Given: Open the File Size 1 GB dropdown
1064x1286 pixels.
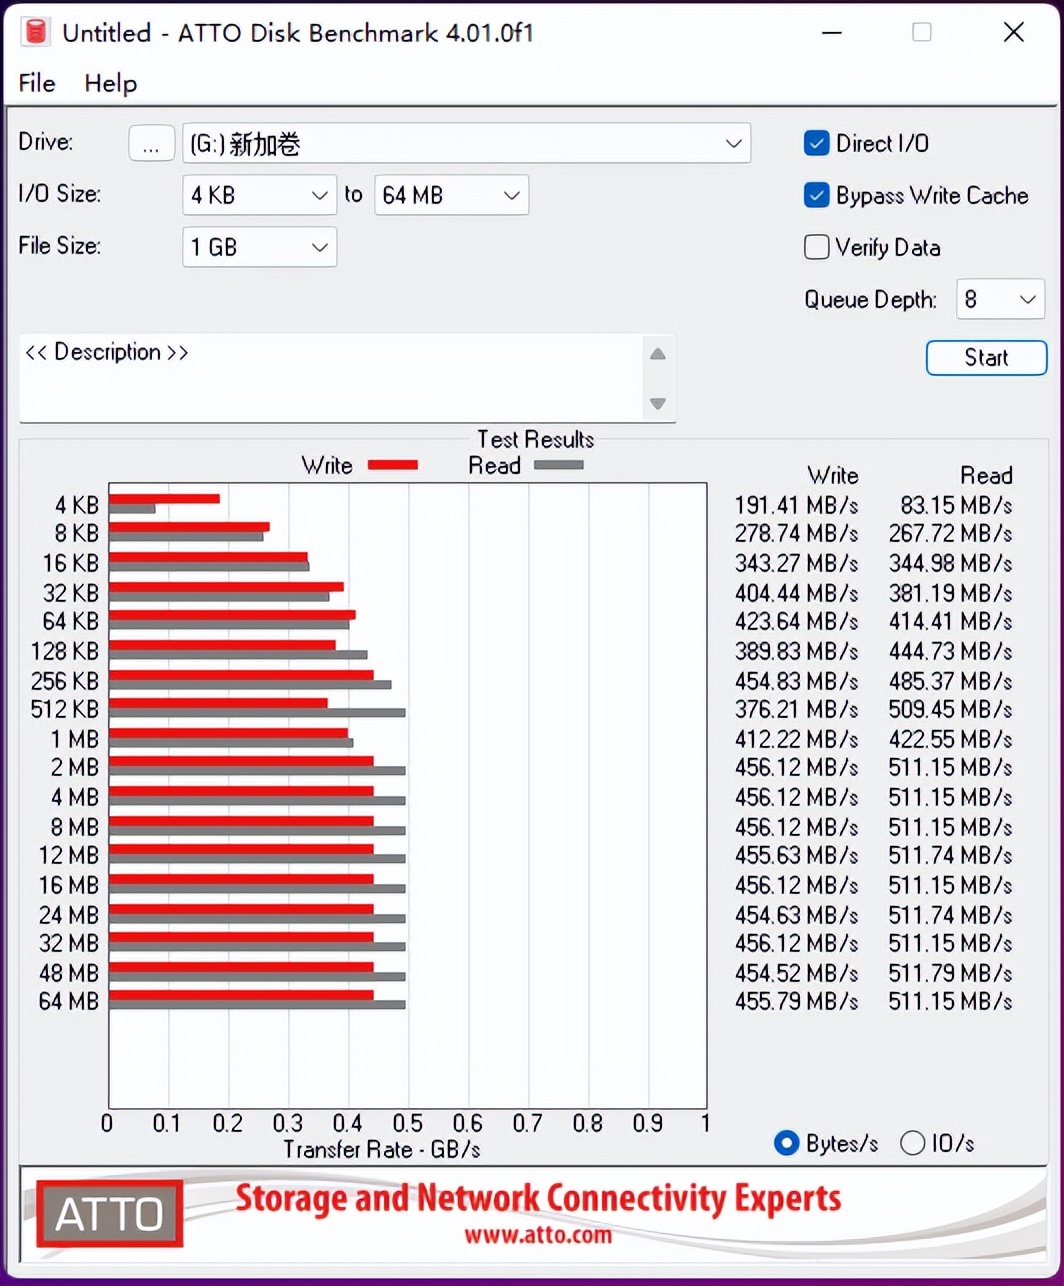Looking at the screenshot, I should pyautogui.click(x=260, y=247).
